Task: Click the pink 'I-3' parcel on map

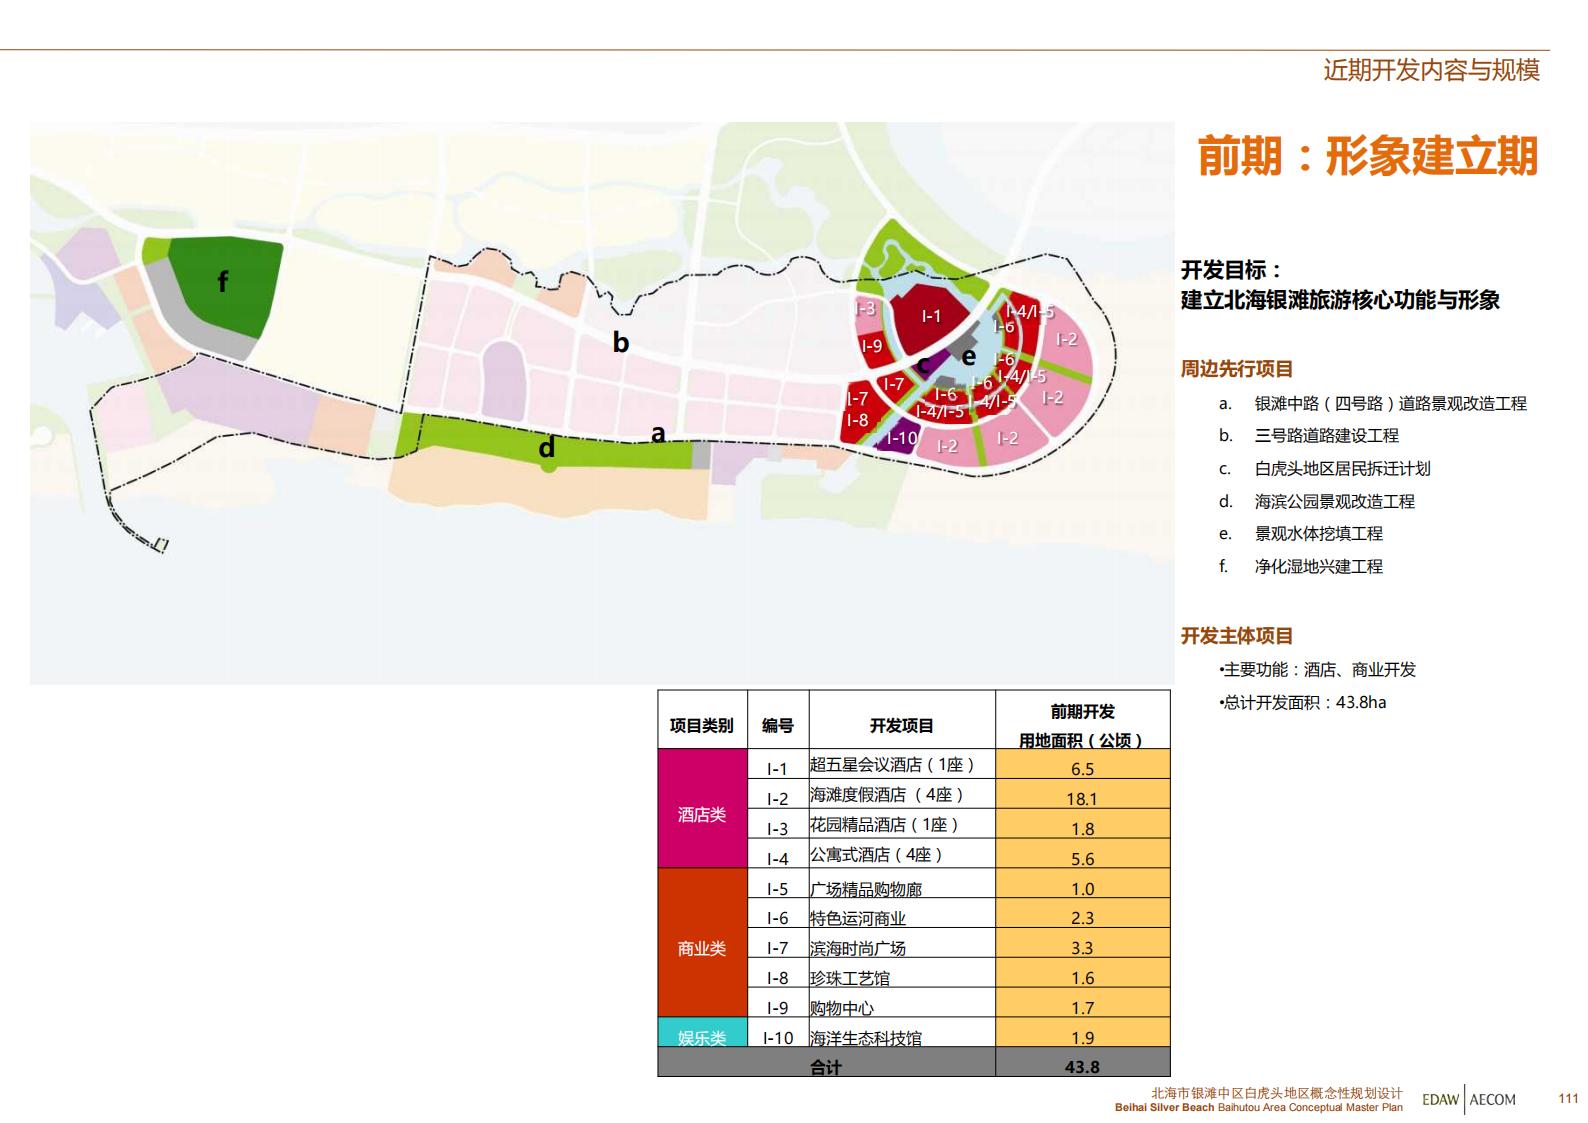Action: 866,309
